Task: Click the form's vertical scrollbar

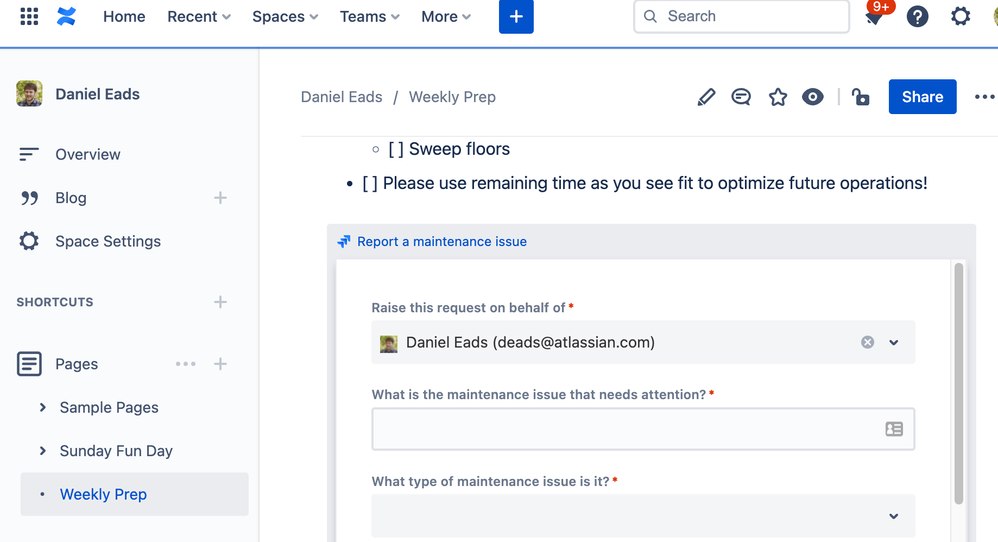Action: pos(959,384)
